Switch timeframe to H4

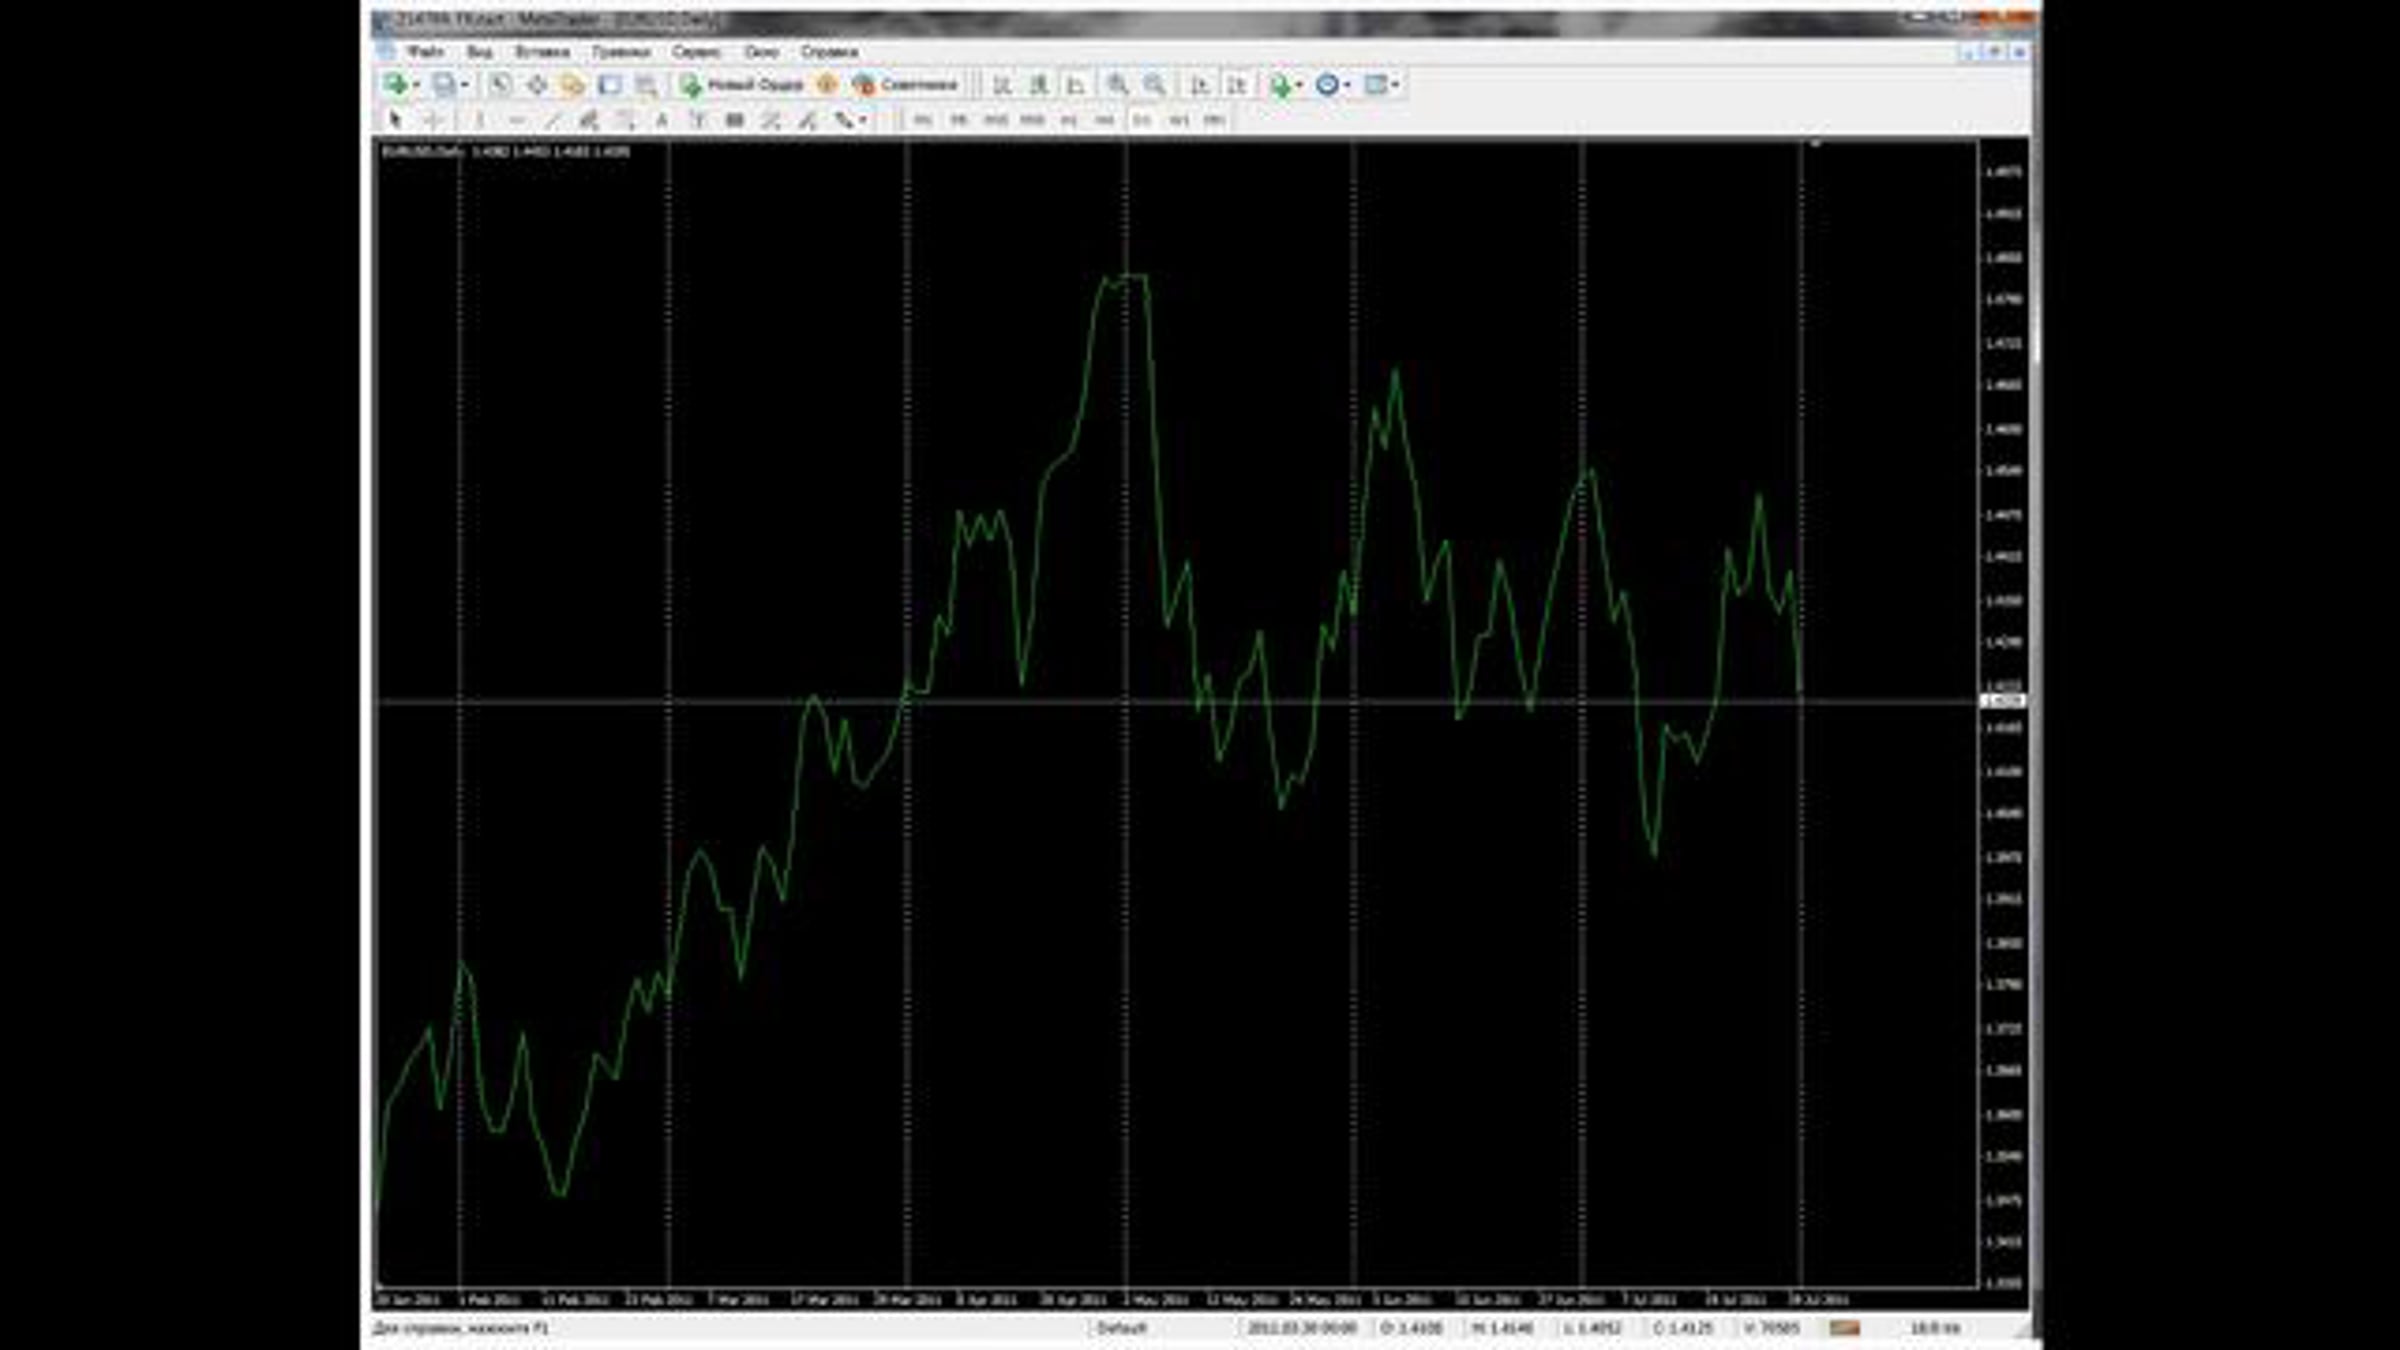click(1104, 120)
